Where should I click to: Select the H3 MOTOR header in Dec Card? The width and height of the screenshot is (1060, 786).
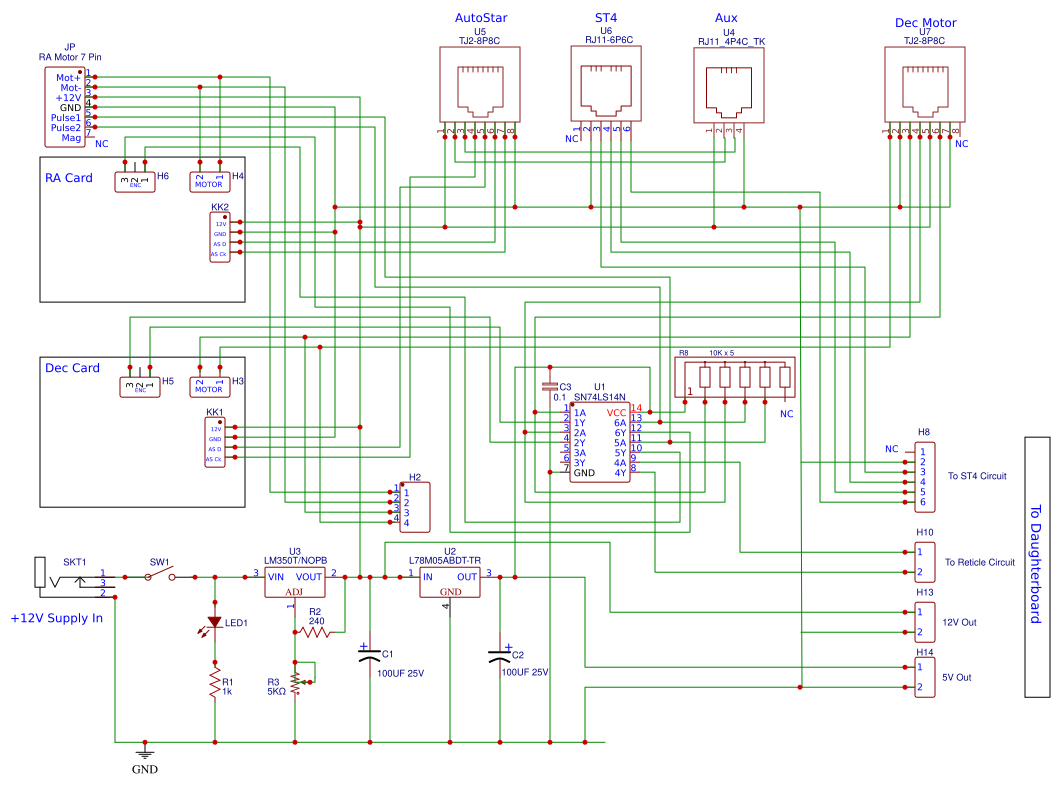(x=210, y=387)
